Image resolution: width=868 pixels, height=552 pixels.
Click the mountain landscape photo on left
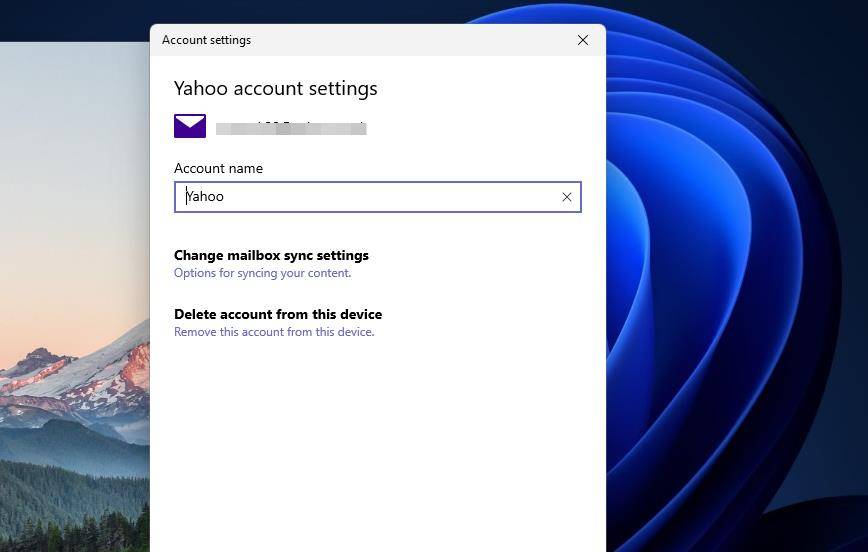[x=70, y=250]
